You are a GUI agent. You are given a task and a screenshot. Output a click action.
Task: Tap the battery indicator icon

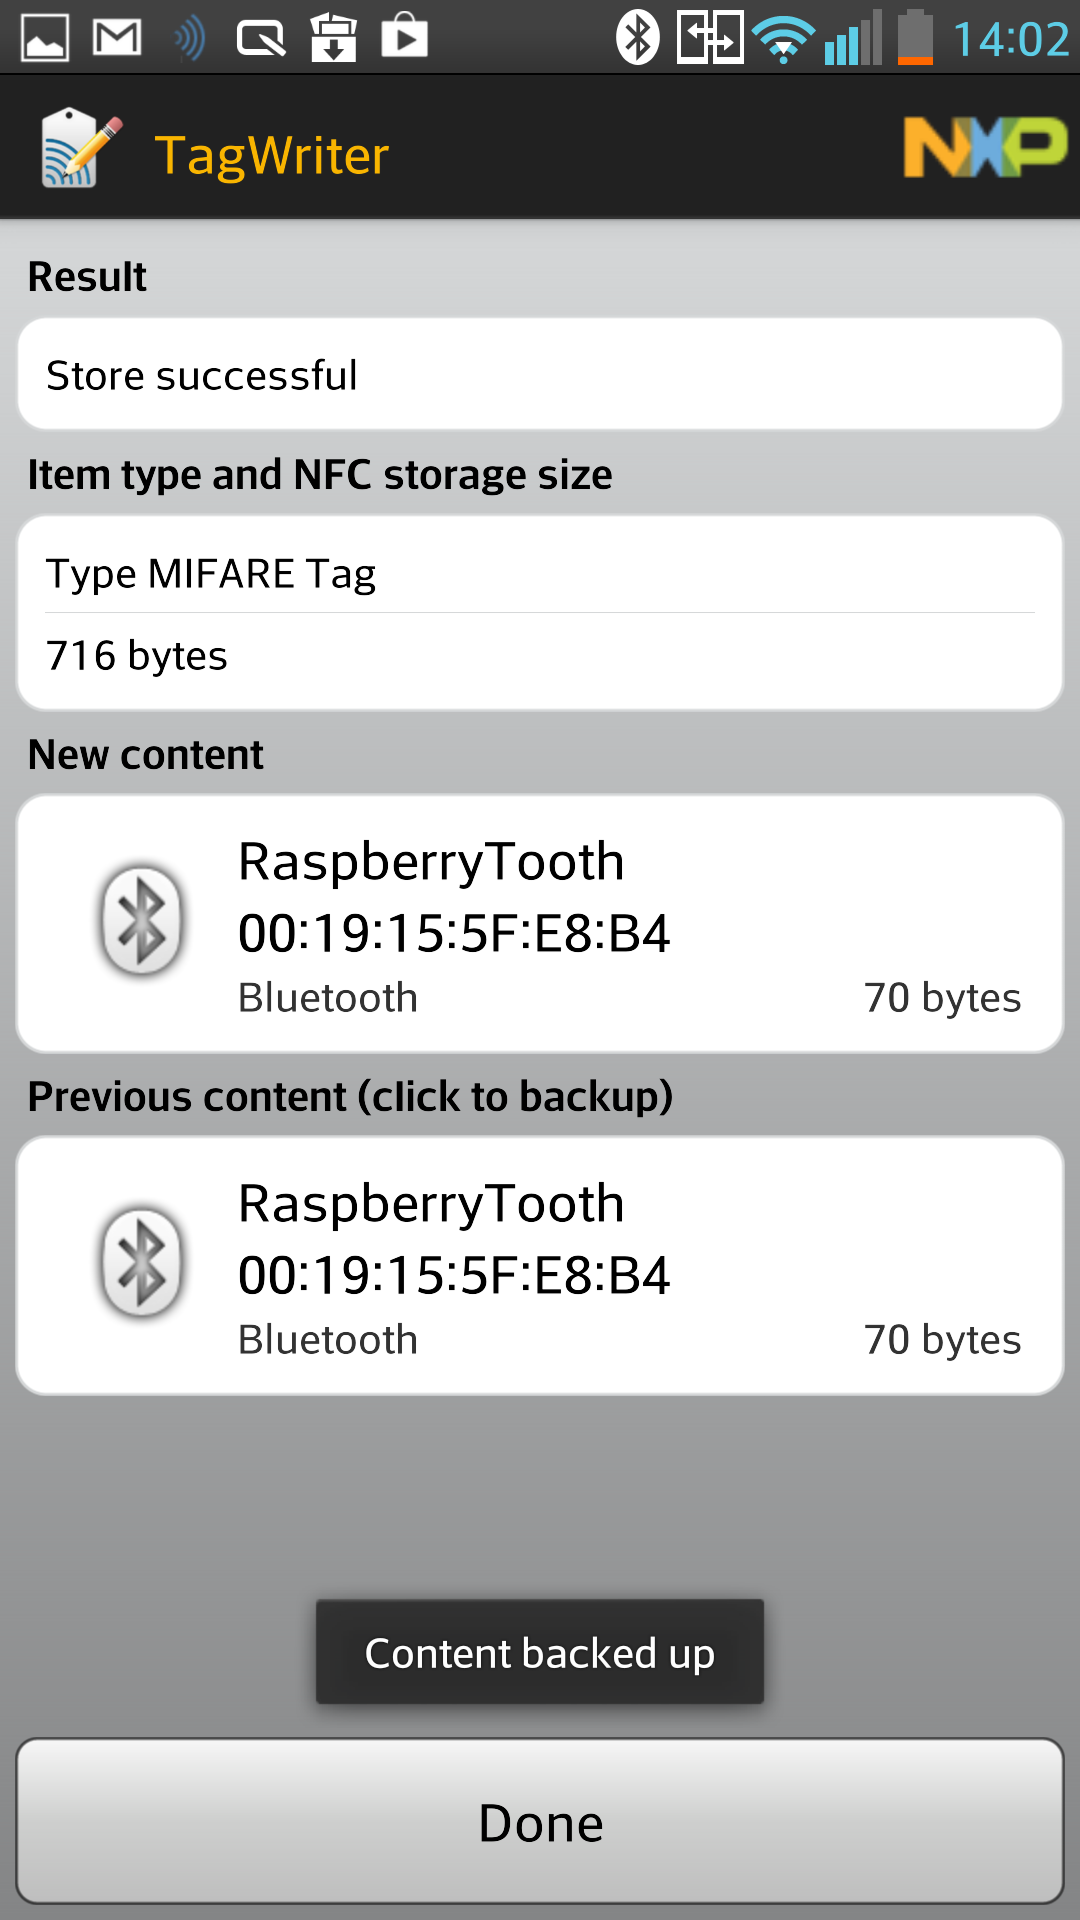[915, 38]
